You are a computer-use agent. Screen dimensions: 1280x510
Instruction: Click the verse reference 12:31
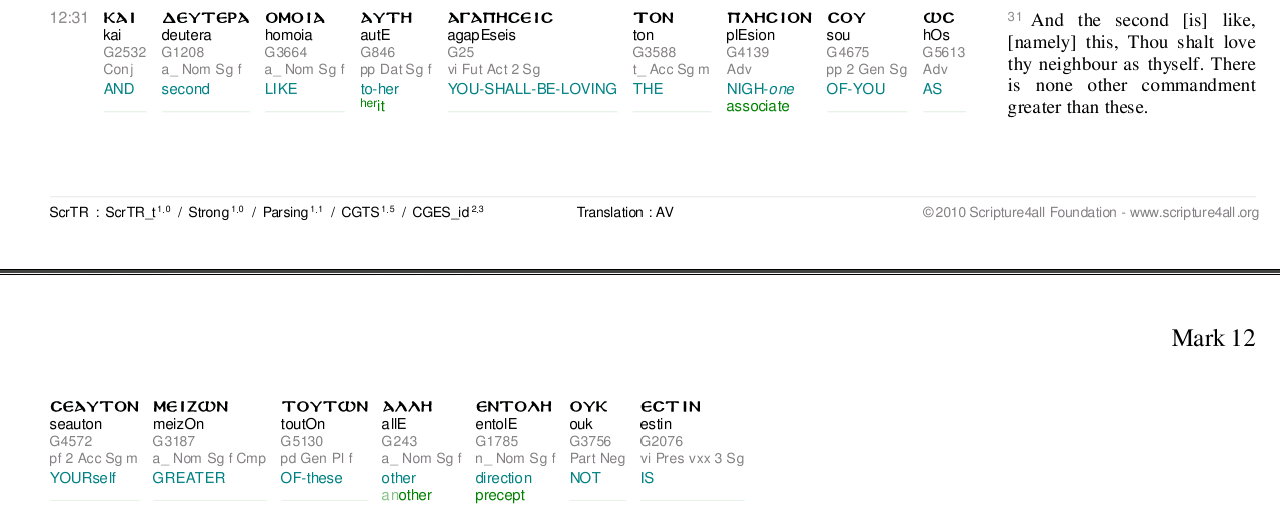[x=69, y=17]
